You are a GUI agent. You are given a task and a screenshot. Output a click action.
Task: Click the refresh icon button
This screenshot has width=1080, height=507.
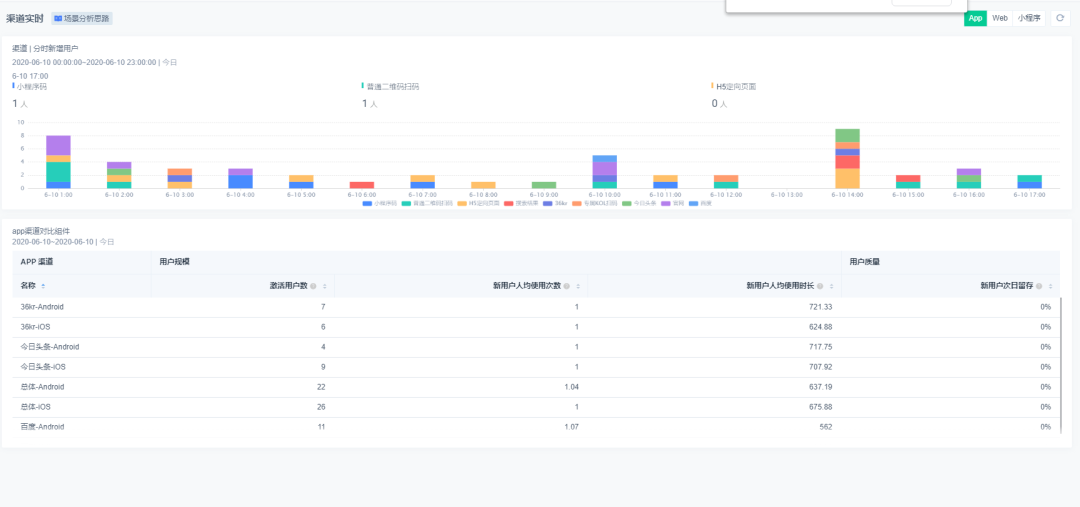click(1060, 18)
